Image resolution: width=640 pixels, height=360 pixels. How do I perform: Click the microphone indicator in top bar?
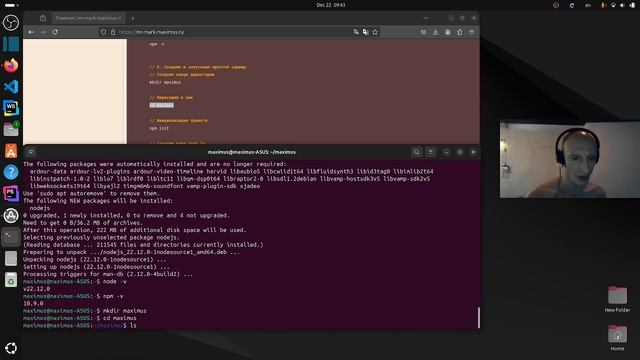point(603,5)
